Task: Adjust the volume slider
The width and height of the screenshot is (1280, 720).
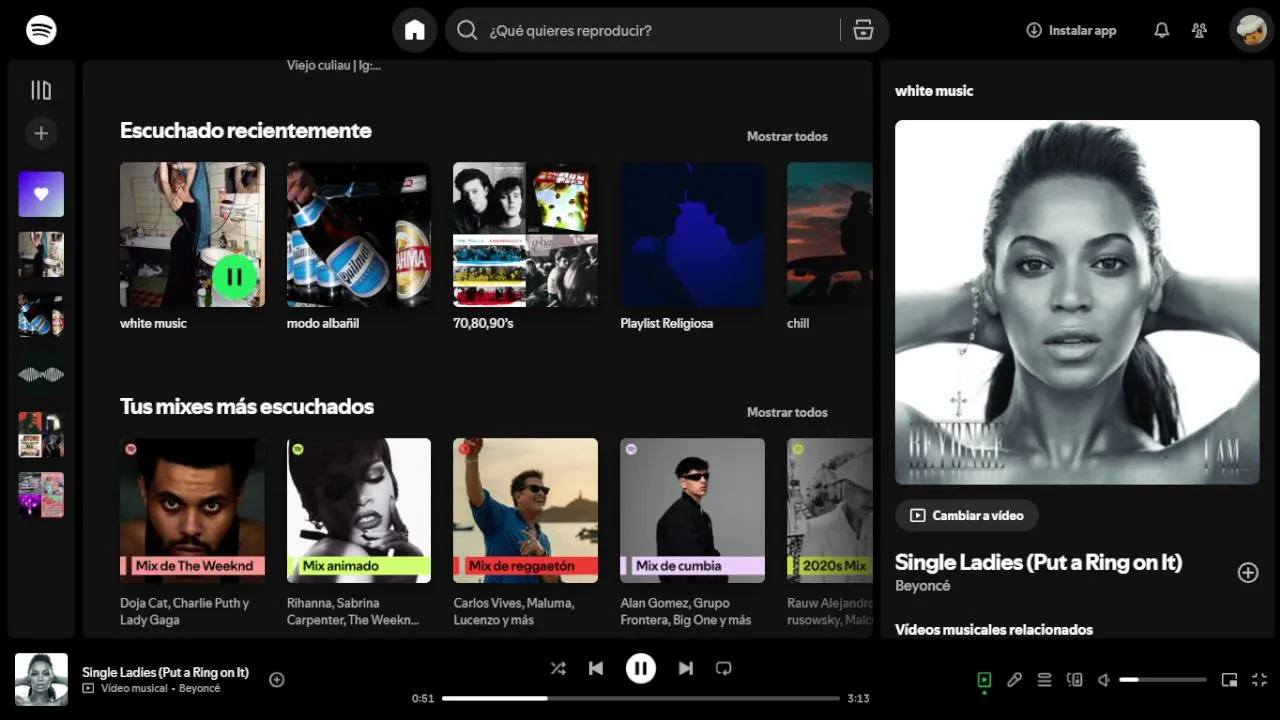Action: pos(1162,680)
